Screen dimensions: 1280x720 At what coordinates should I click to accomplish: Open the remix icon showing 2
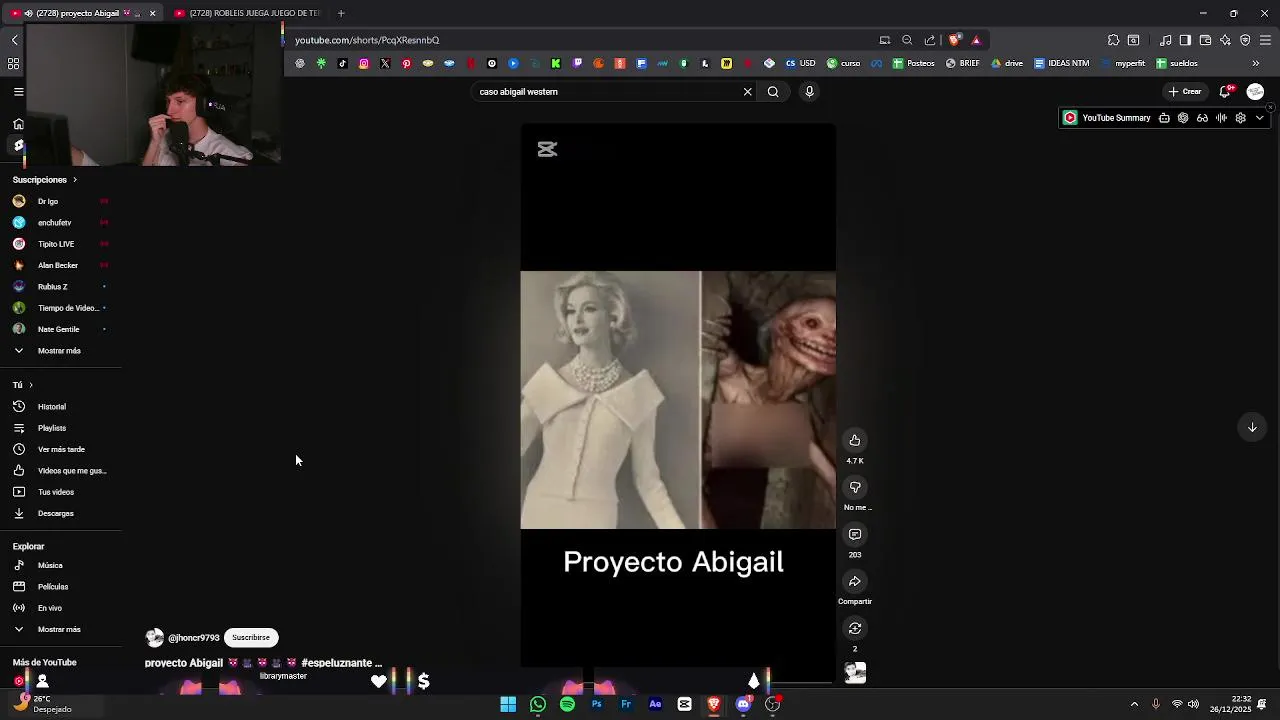pyautogui.click(x=855, y=628)
